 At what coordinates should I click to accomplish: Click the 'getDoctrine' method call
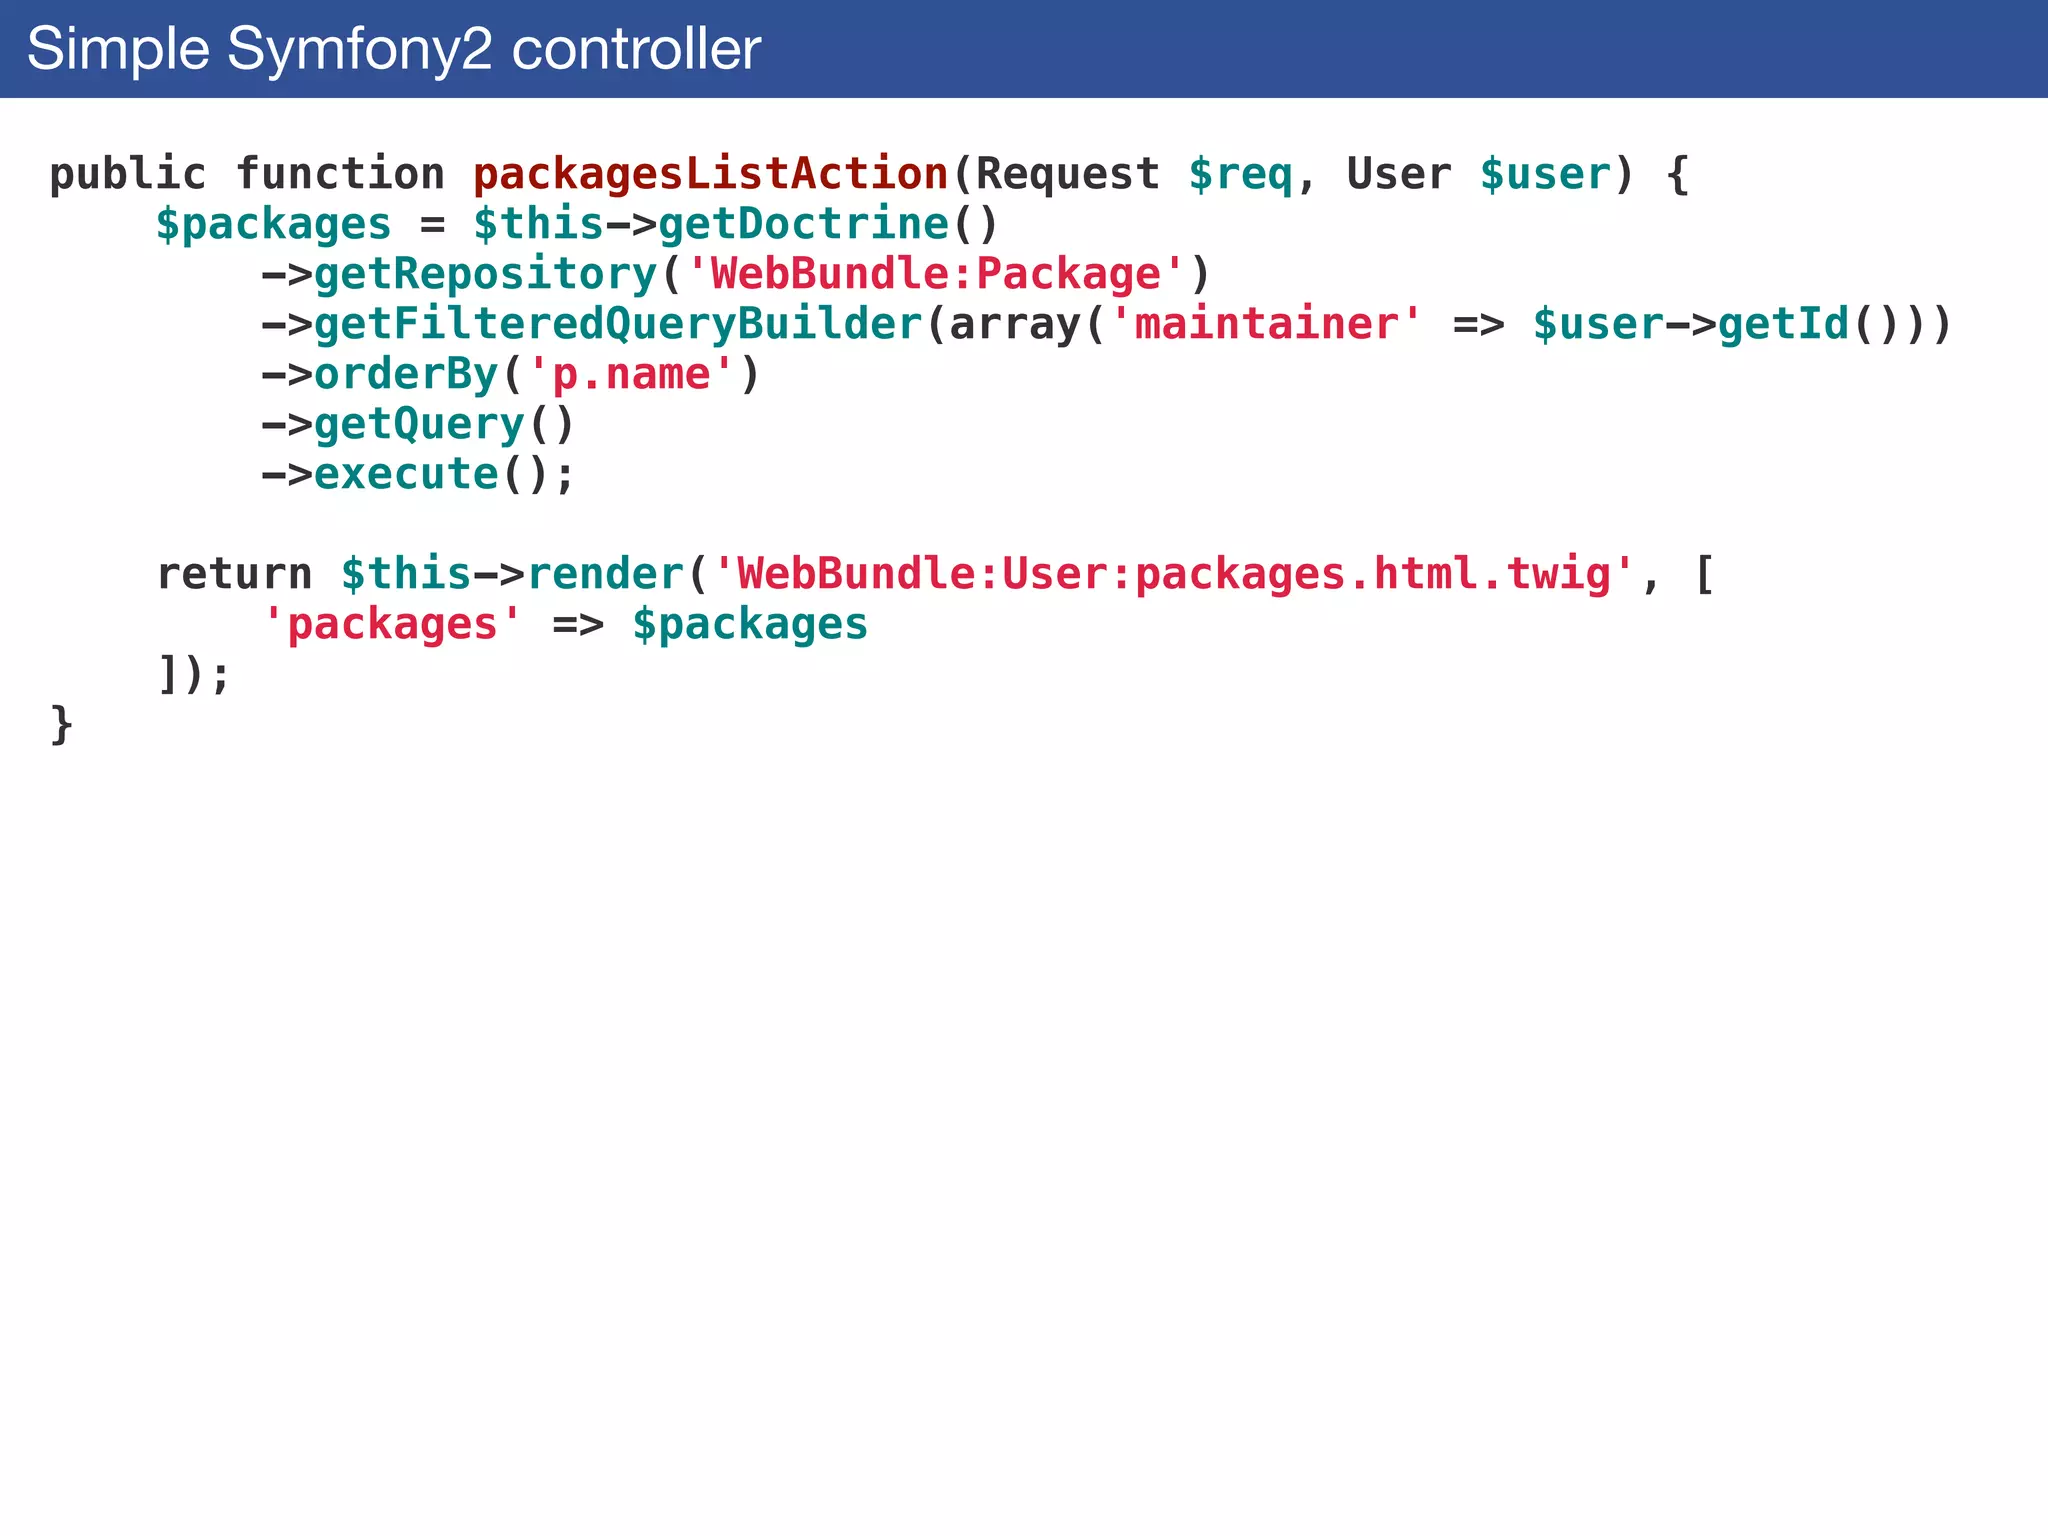pos(803,224)
